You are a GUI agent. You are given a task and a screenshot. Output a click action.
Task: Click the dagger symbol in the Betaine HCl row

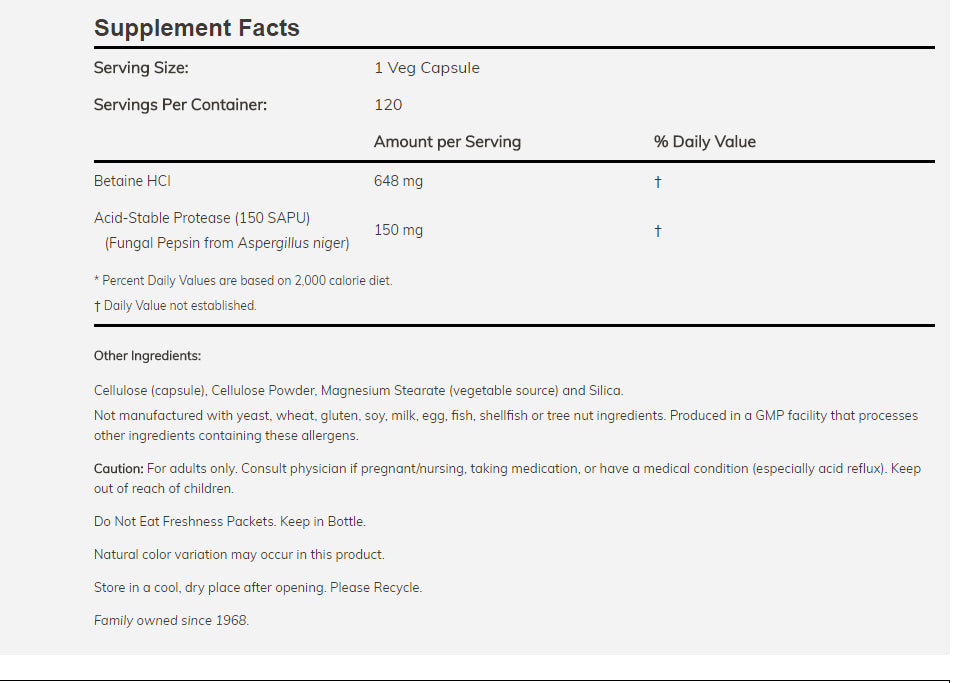(x=657, y=182)
